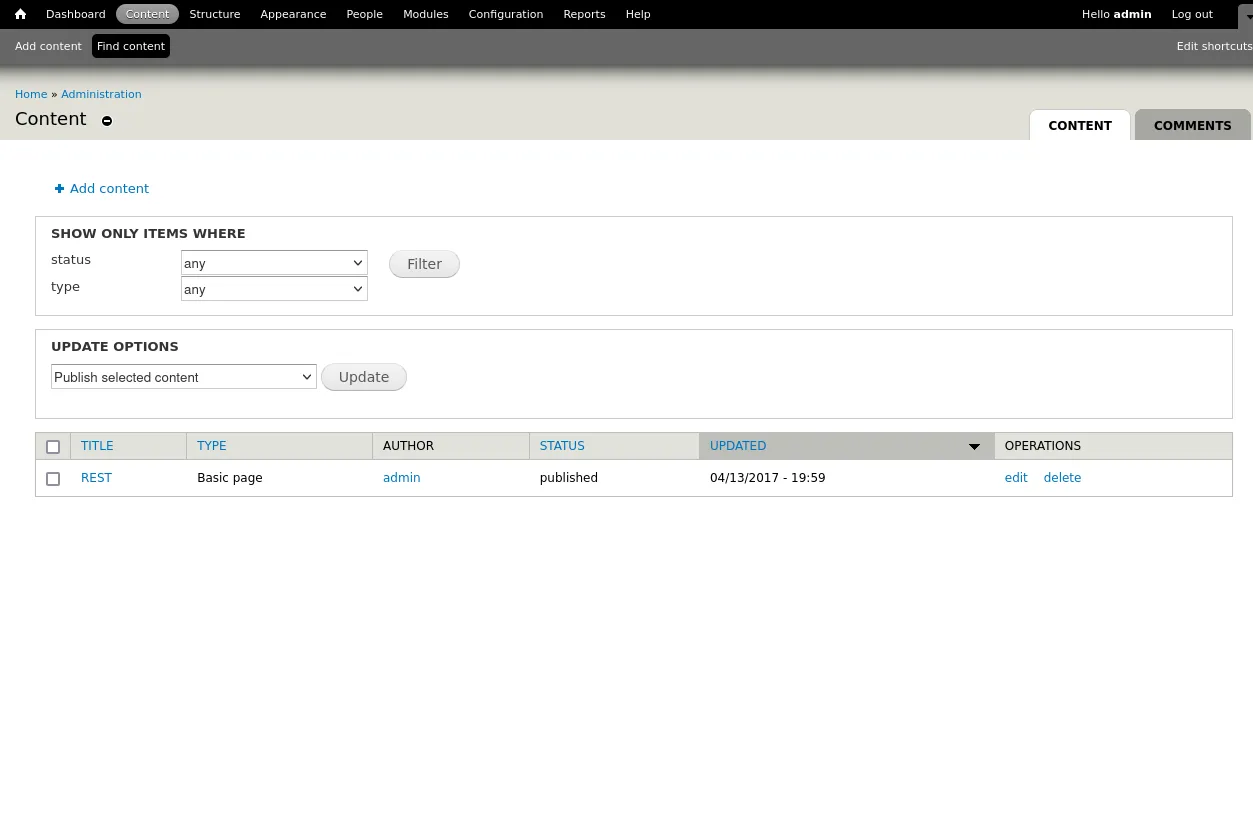Click the published status cell

point(569,478)
